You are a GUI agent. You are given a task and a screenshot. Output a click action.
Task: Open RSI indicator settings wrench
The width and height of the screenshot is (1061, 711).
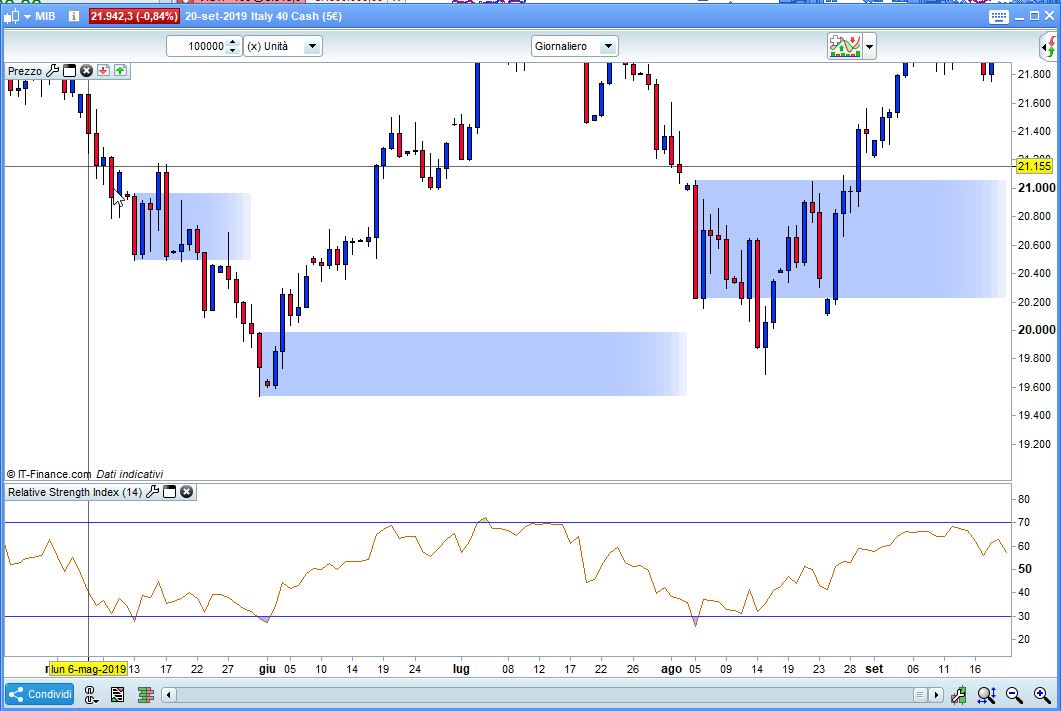tap(153, 492)
